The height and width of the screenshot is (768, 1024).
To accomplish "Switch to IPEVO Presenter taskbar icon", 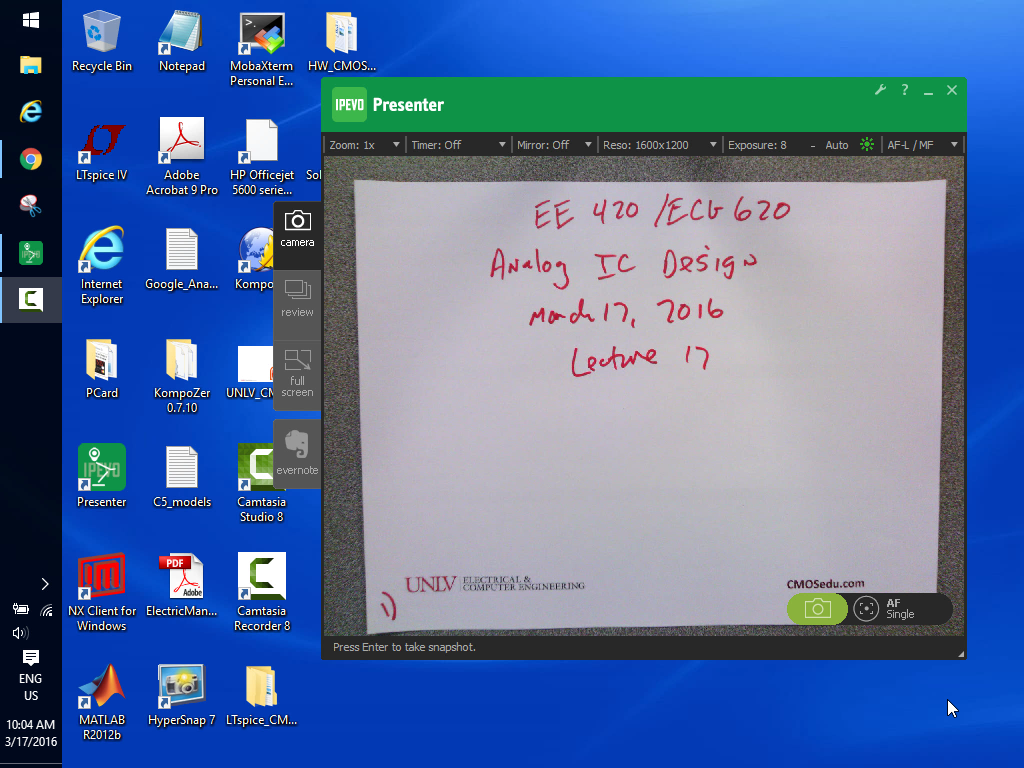I will tap(31, 253).
